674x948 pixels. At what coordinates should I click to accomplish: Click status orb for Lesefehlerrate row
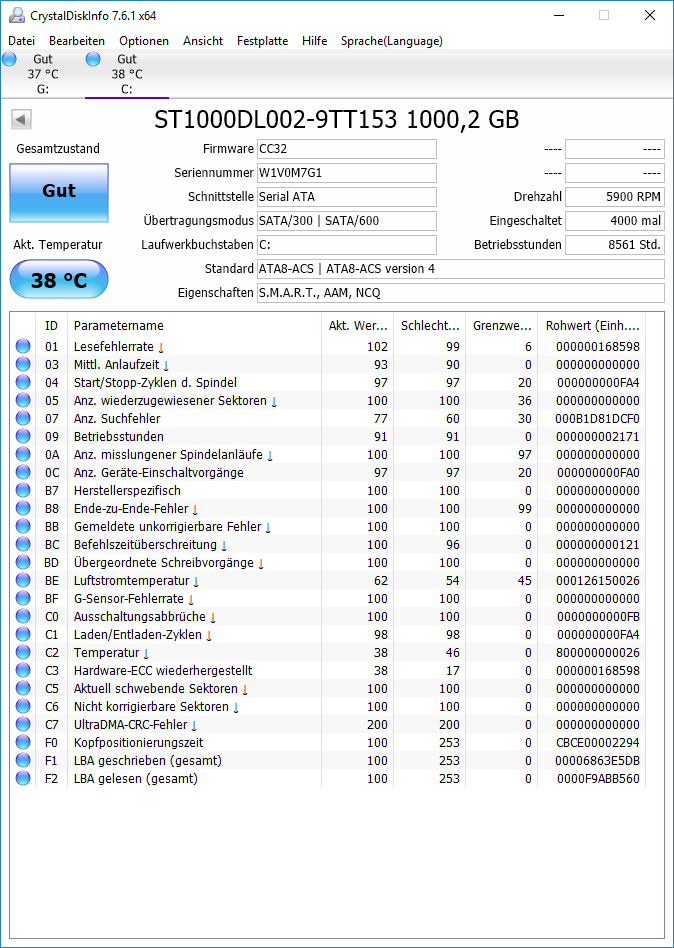click(23, 346)
